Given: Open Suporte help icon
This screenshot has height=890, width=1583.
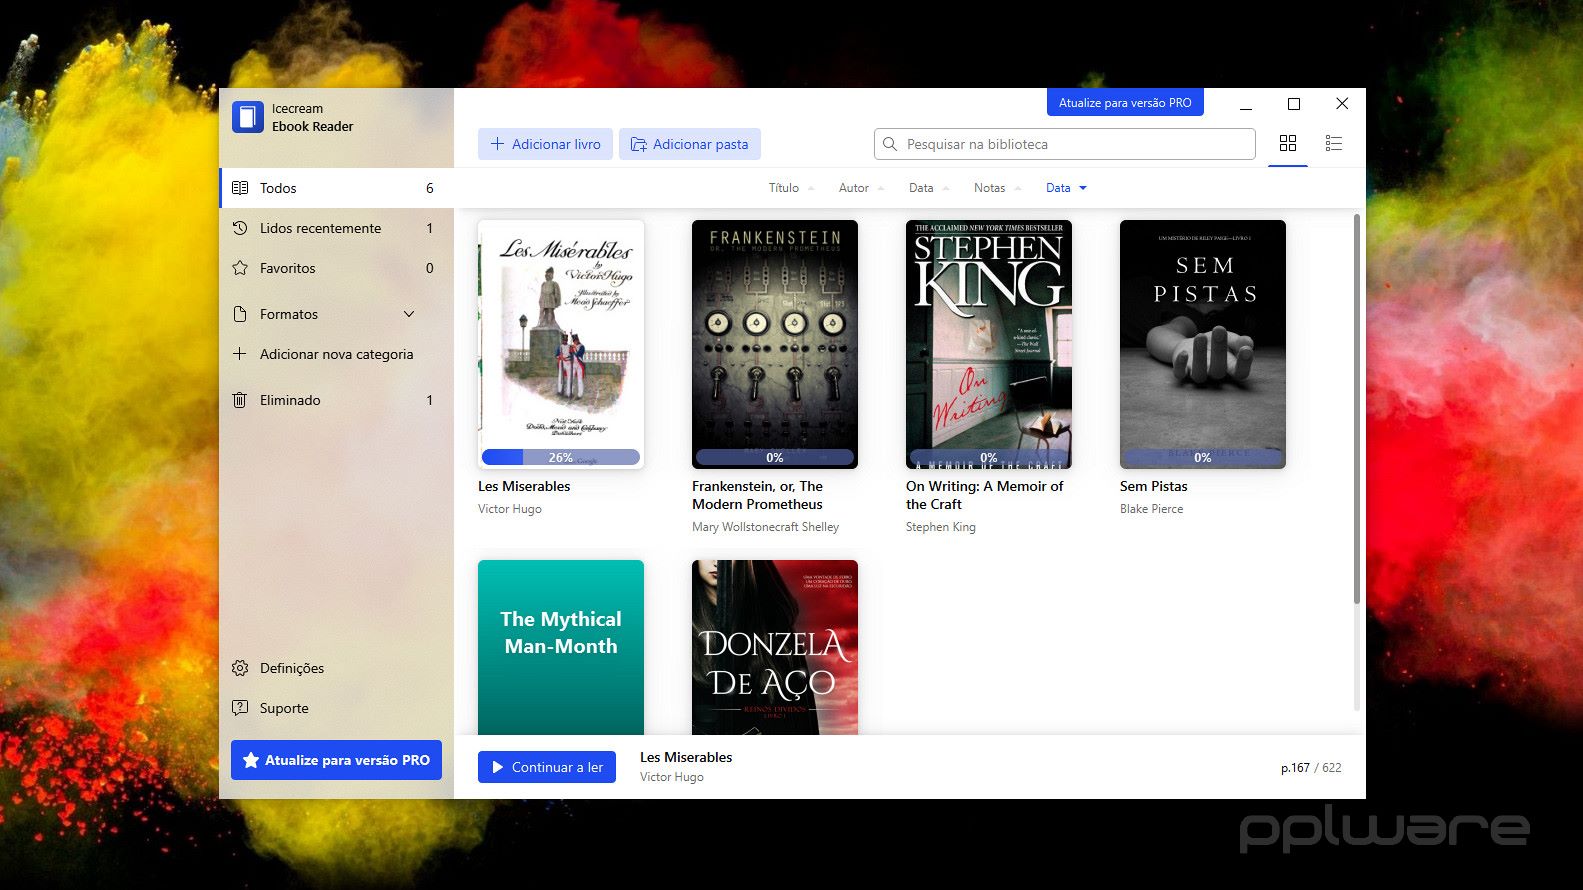Looking at the screenshot, I should [240, 708].
